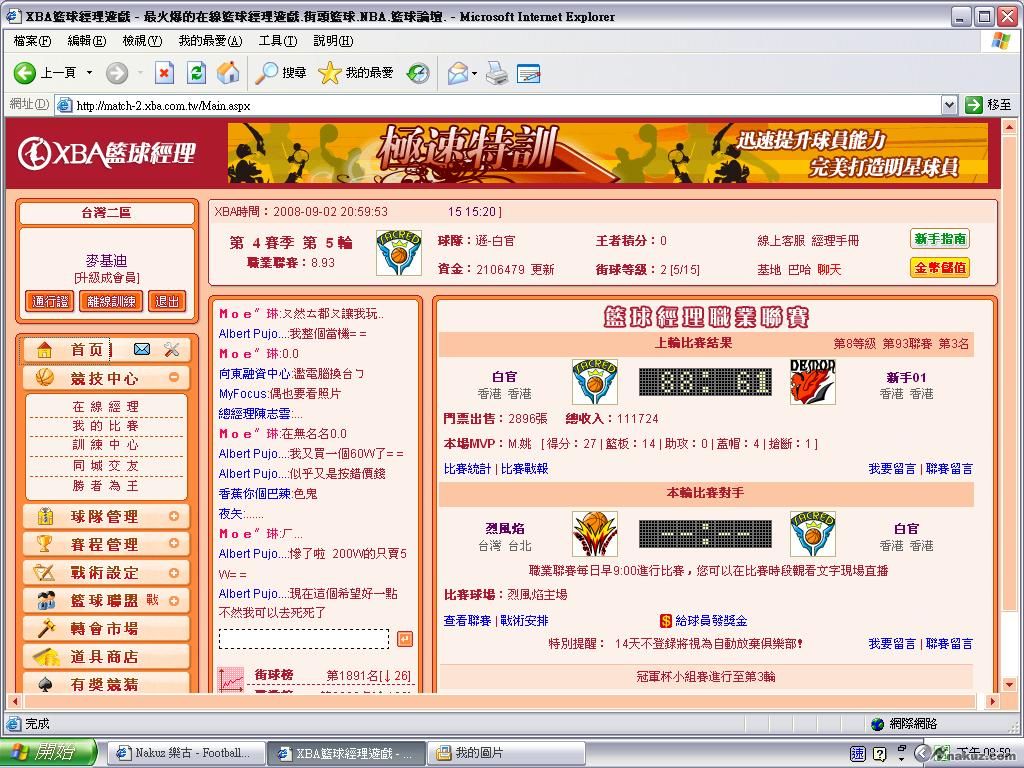Open the address bar dropdown arrow

(x=949, y=105)
